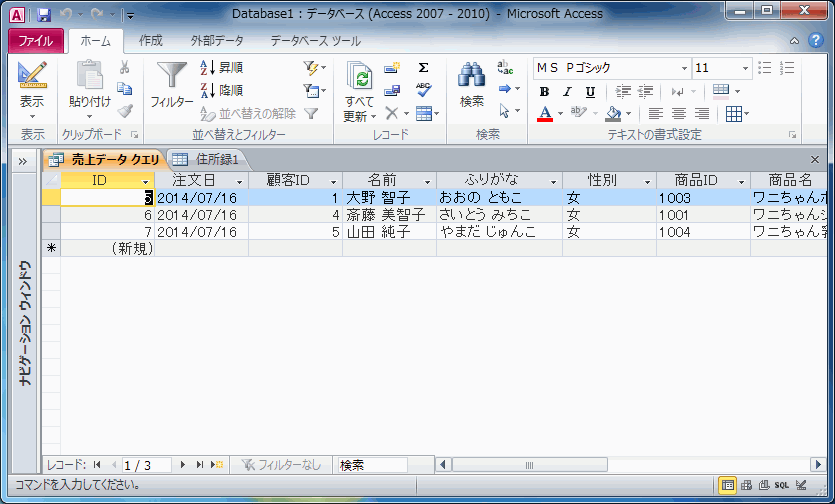The height and width of the screenshot is (504, 835).
Task: Click the Cut scissors icon
Action: tap(125, 67)
